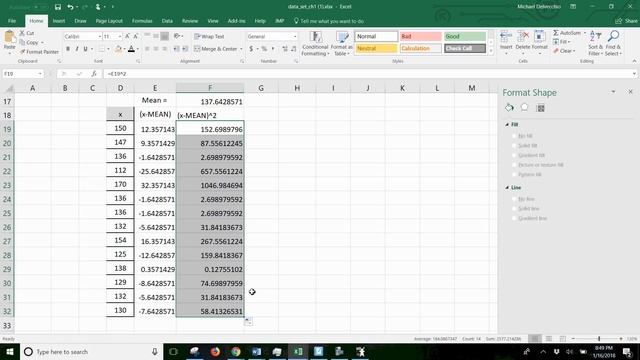Open the General number format dropdown
This screenshot has width=640, height=360.
coord(295,37)
